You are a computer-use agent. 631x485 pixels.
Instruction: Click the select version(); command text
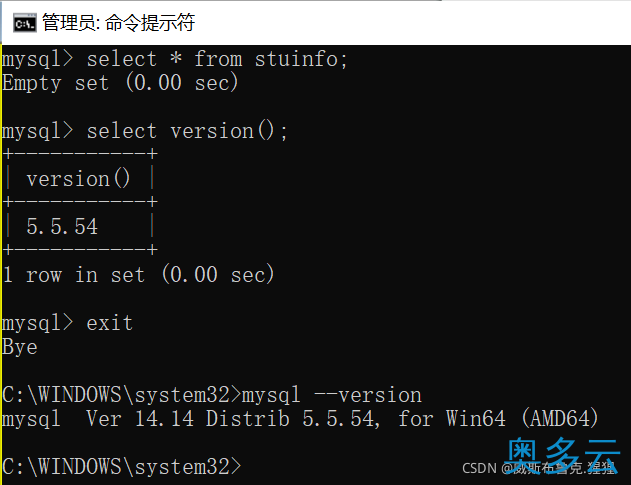pyautogui.click(x=187, y=131)
